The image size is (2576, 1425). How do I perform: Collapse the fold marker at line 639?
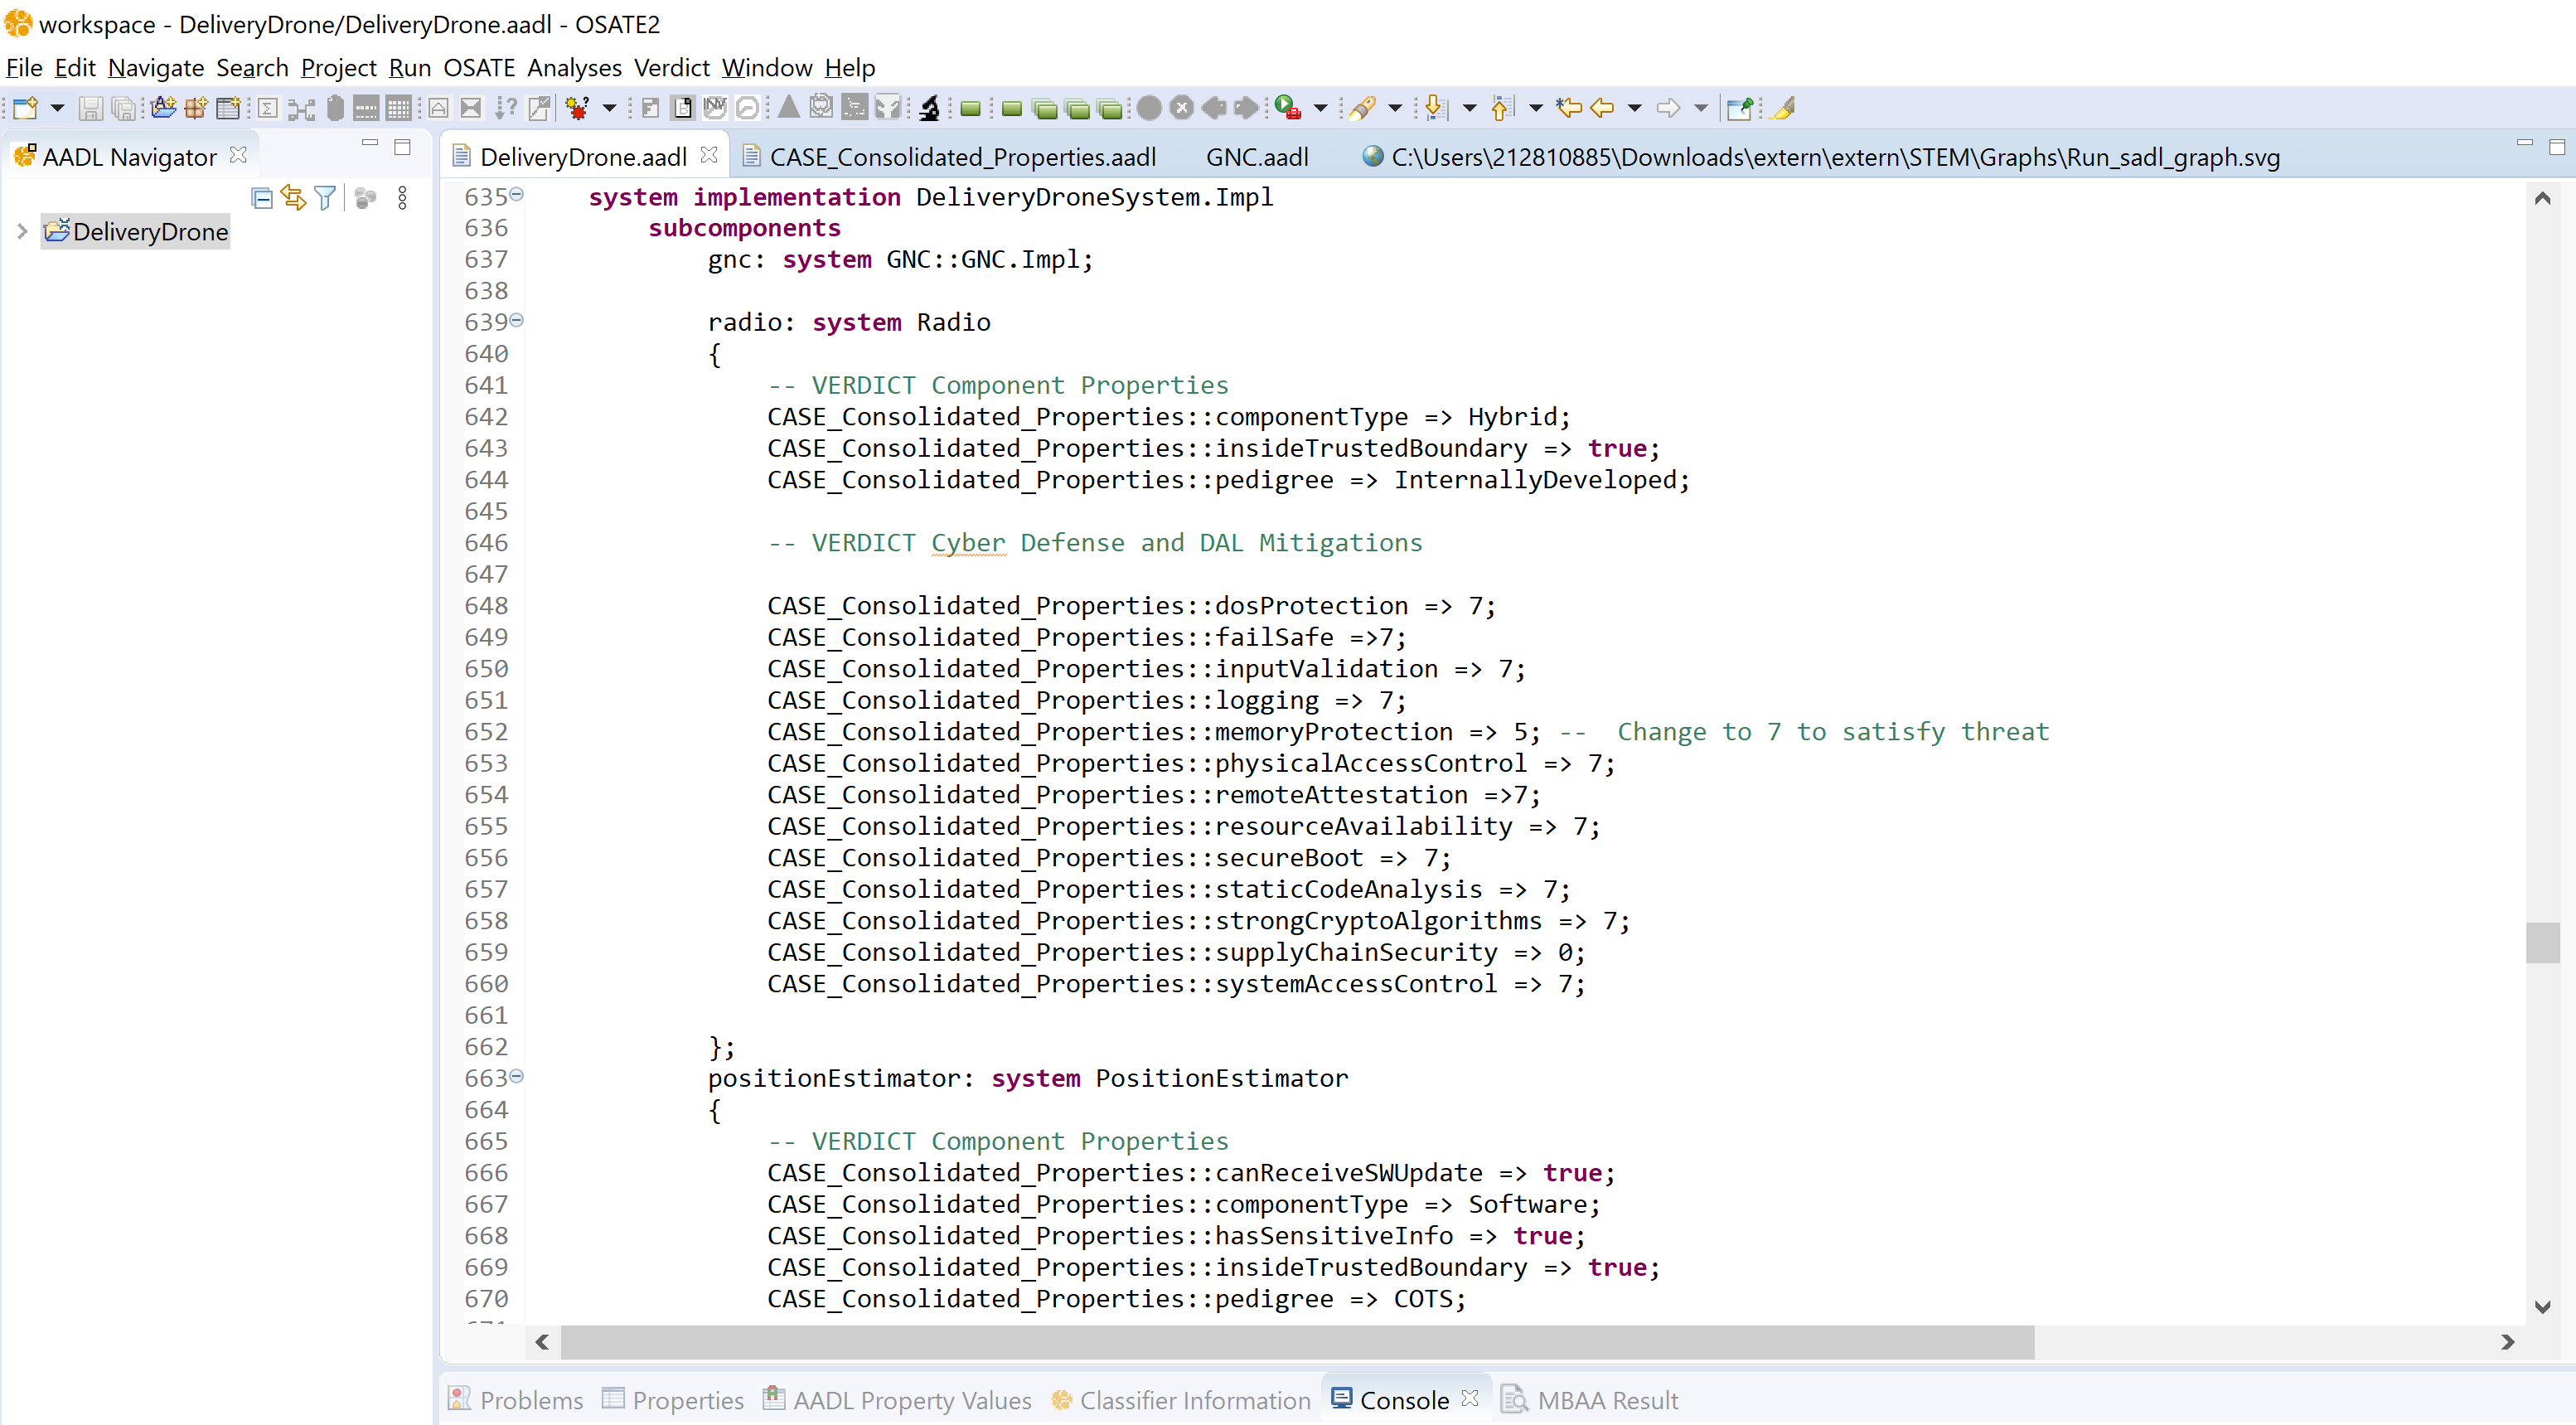pos(517,320)
